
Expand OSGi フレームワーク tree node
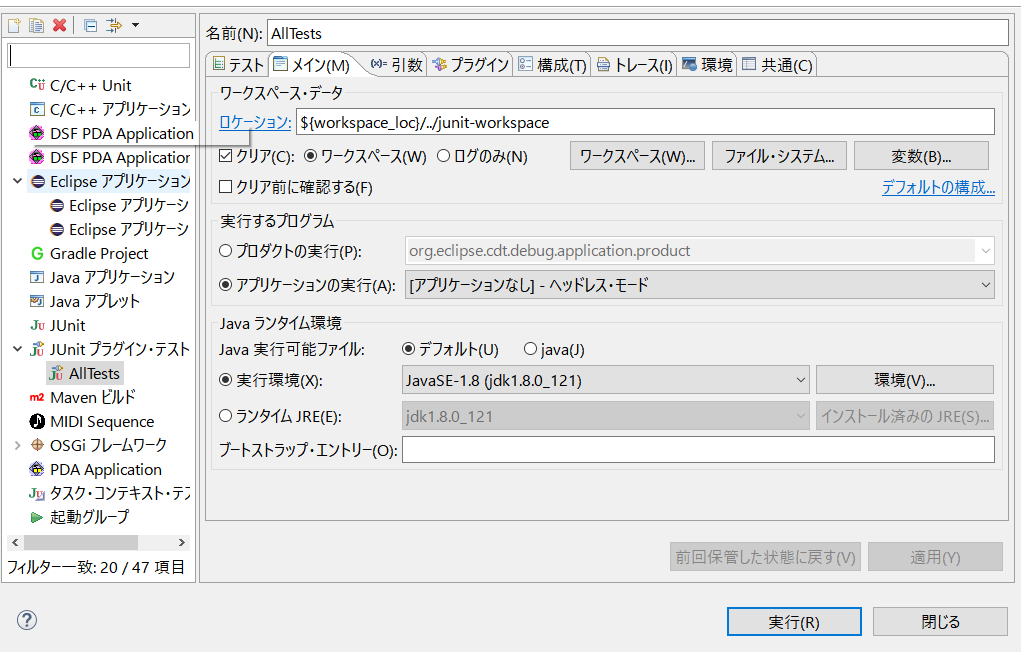coord(18,446)
